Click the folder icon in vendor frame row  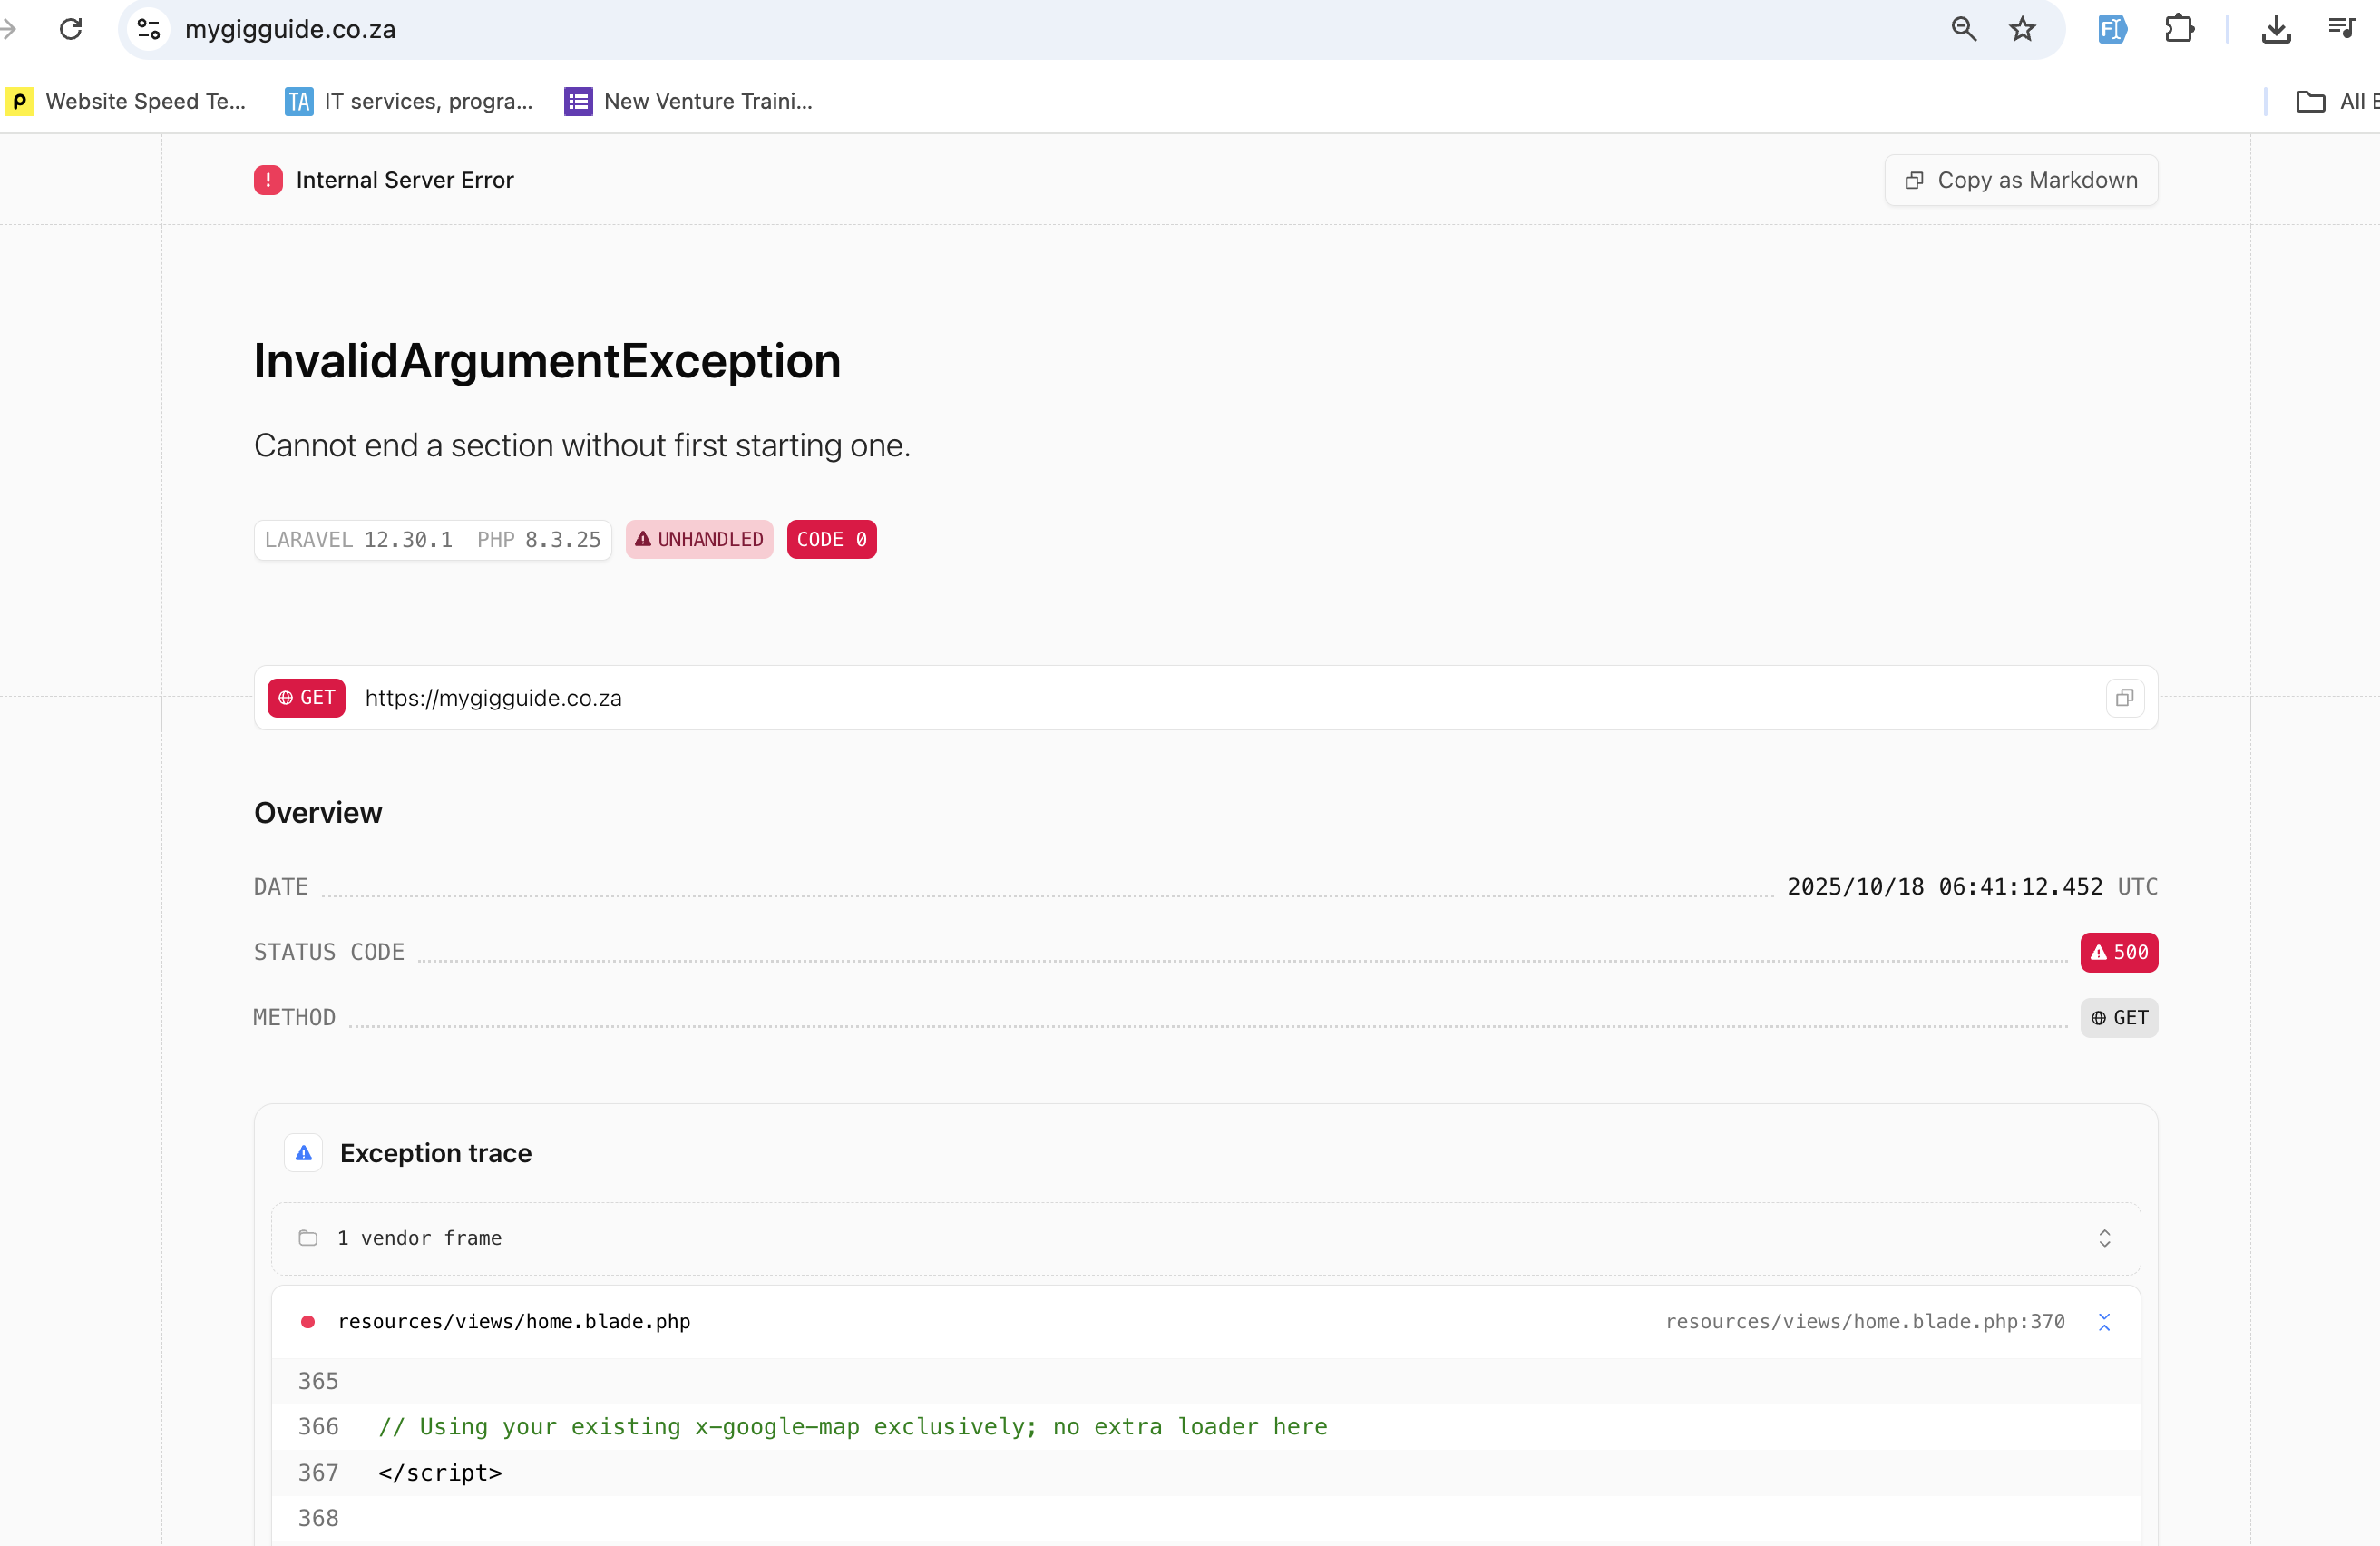[x=308, y=1238]
